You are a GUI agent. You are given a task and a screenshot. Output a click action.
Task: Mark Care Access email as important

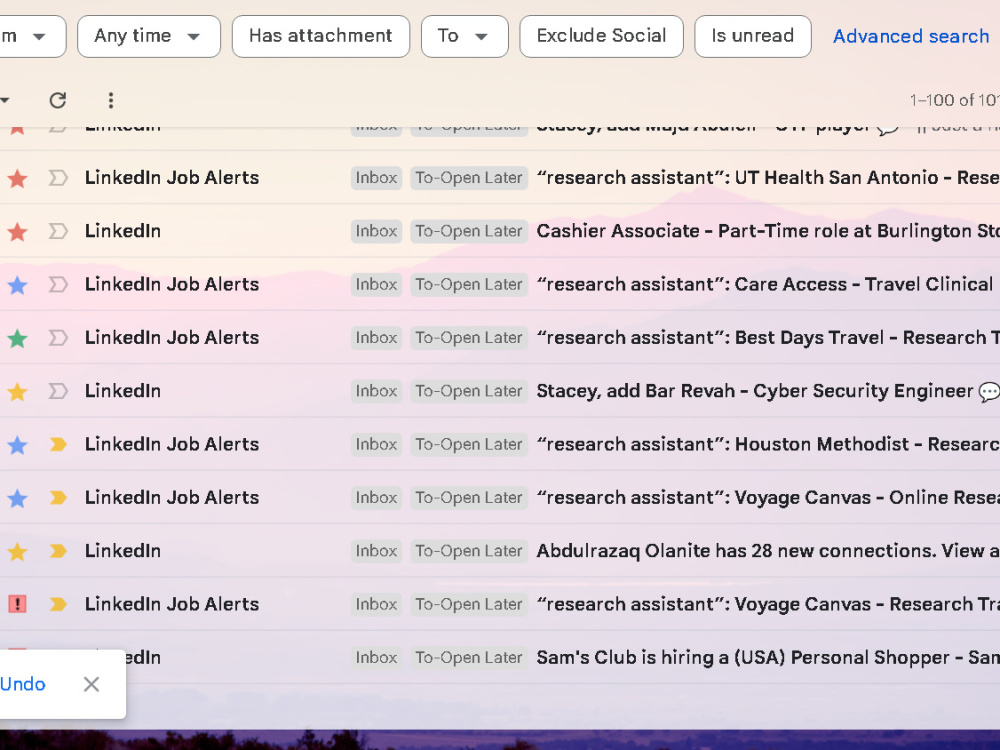pyautogui.click(x=58, y=284)
